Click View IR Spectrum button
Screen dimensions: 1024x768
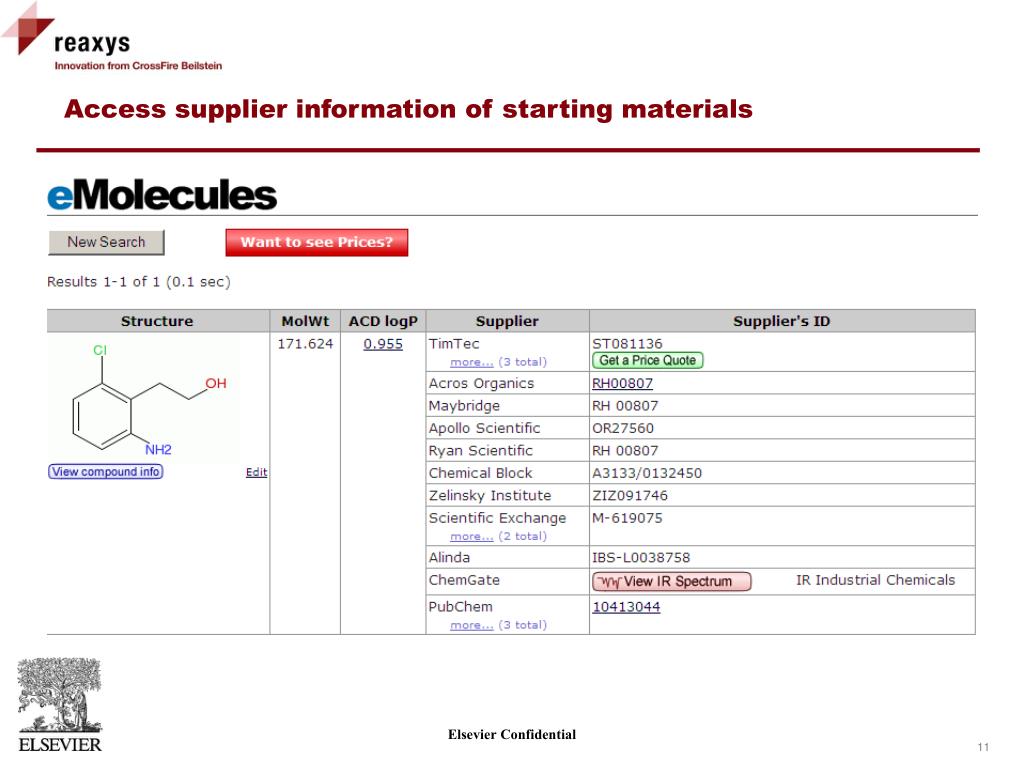pos(672,581)
